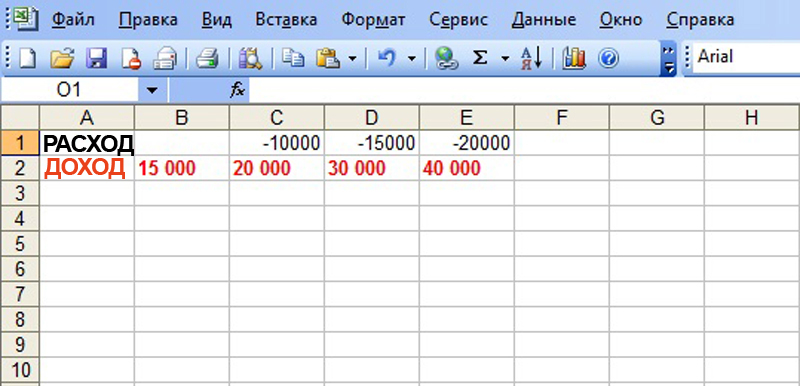Select row 1 header

point(20,143)
